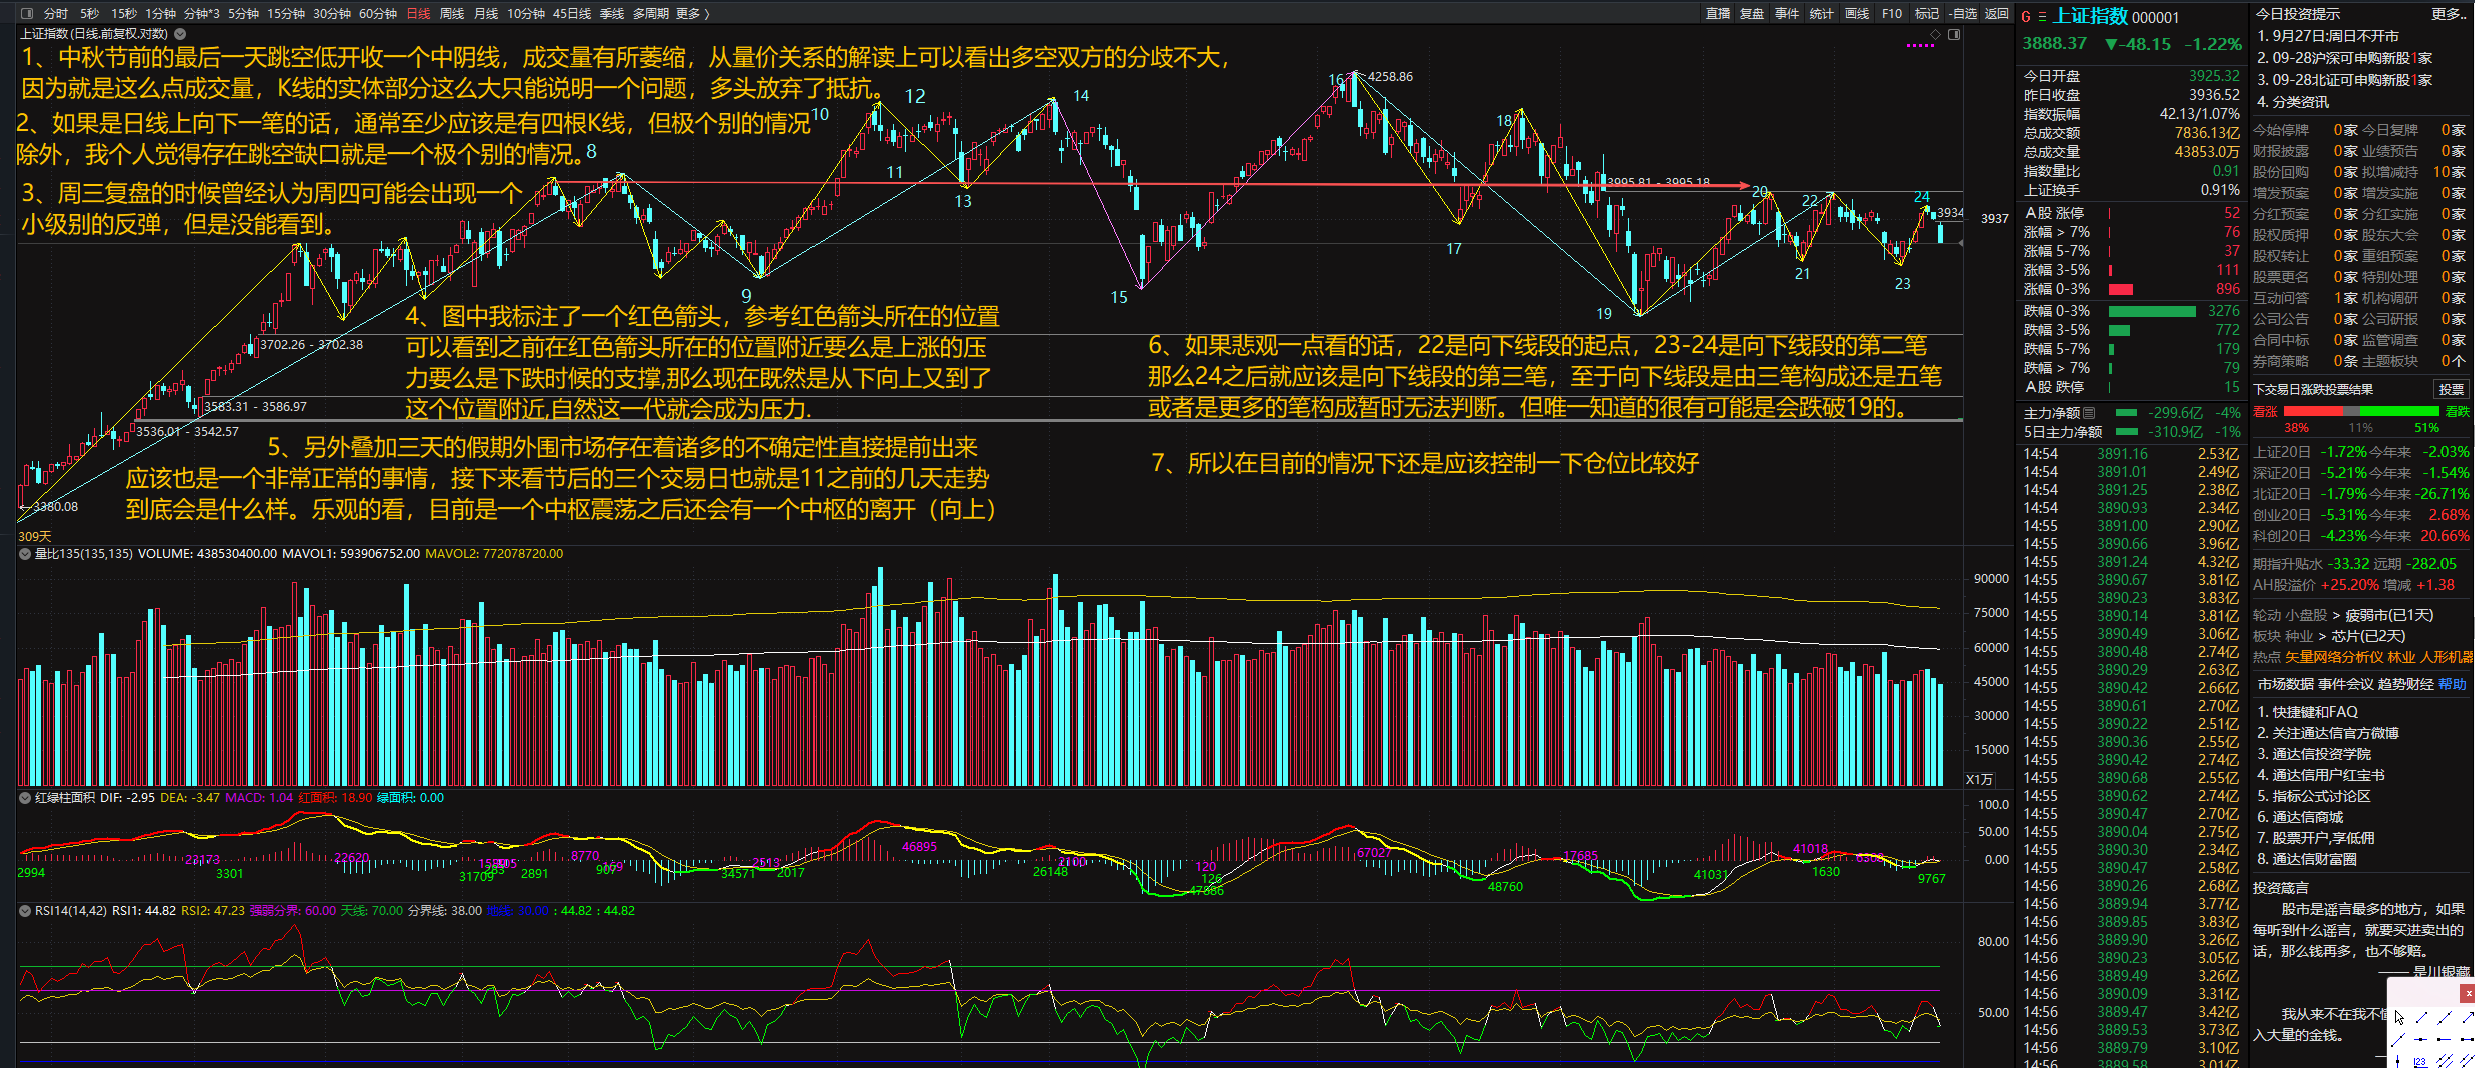The height and width of the screenshot is (1068, 2475).
Task: Open the green list icon beside 上证指数
Action: pos(2042,17)
